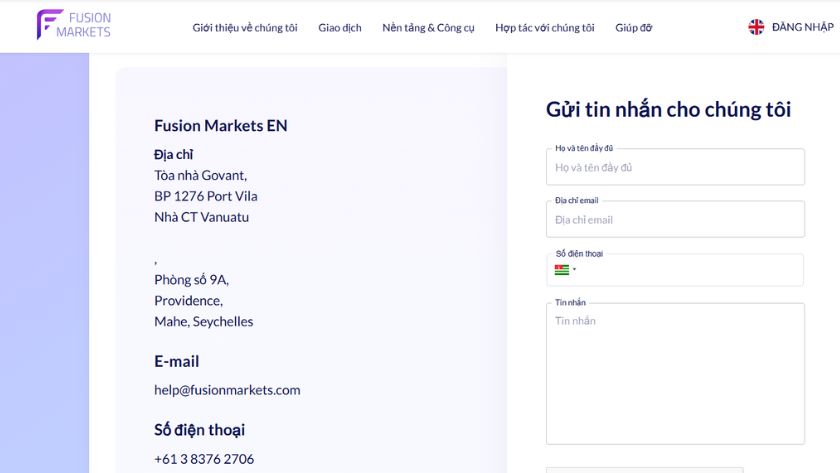Select the text Tòa nhà Govant,

point(200,175)
